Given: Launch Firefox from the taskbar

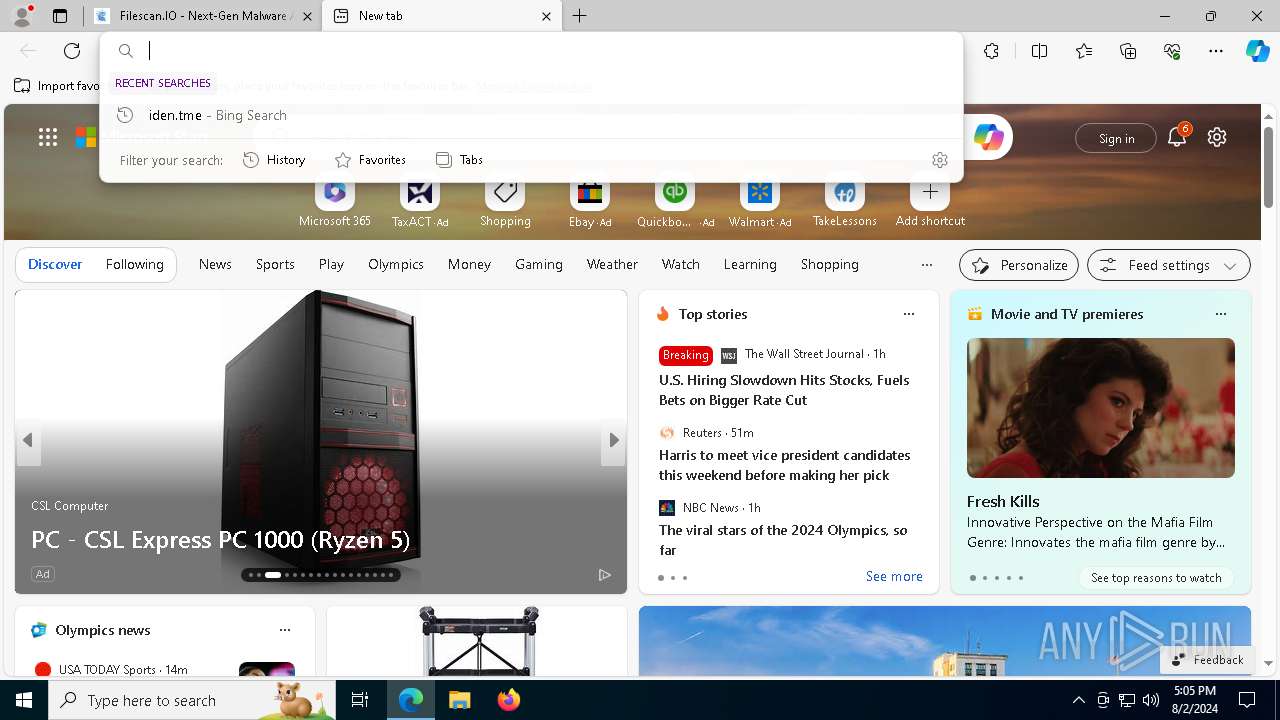Looking at the screenshot, I should coord(509,700).
